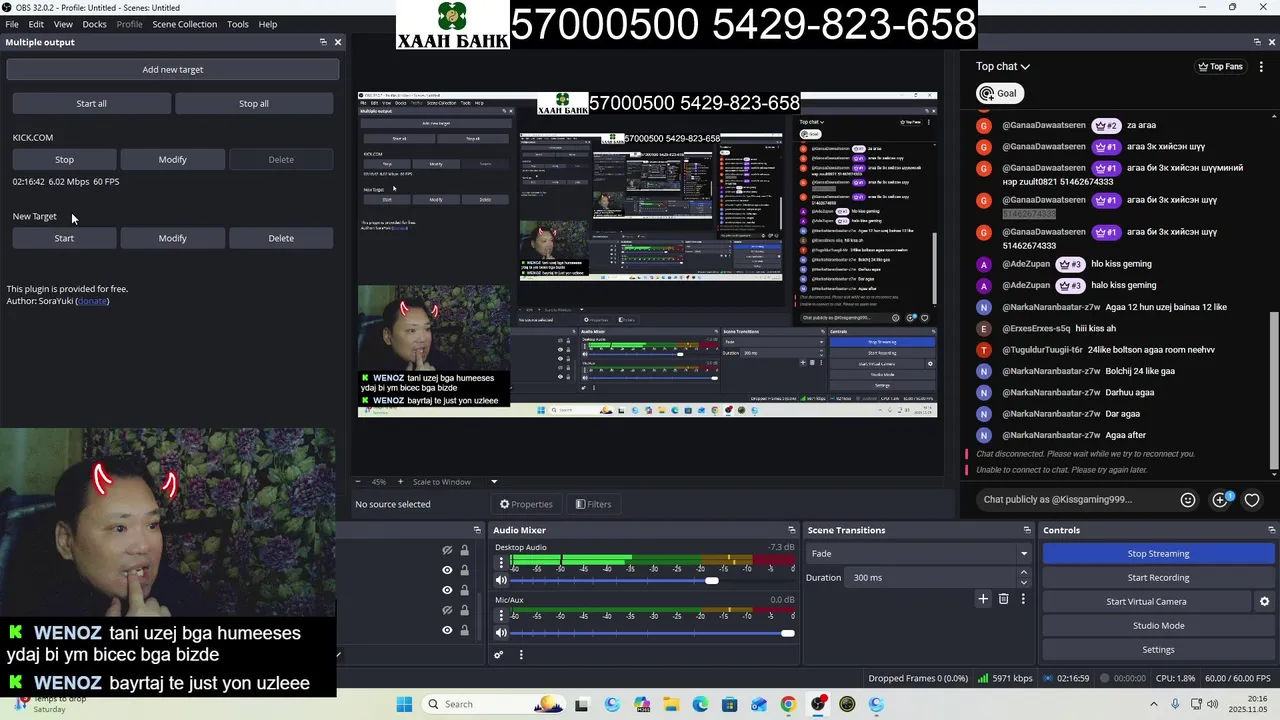
Task: Float the Controls dock
Action: coord(1271,530)
